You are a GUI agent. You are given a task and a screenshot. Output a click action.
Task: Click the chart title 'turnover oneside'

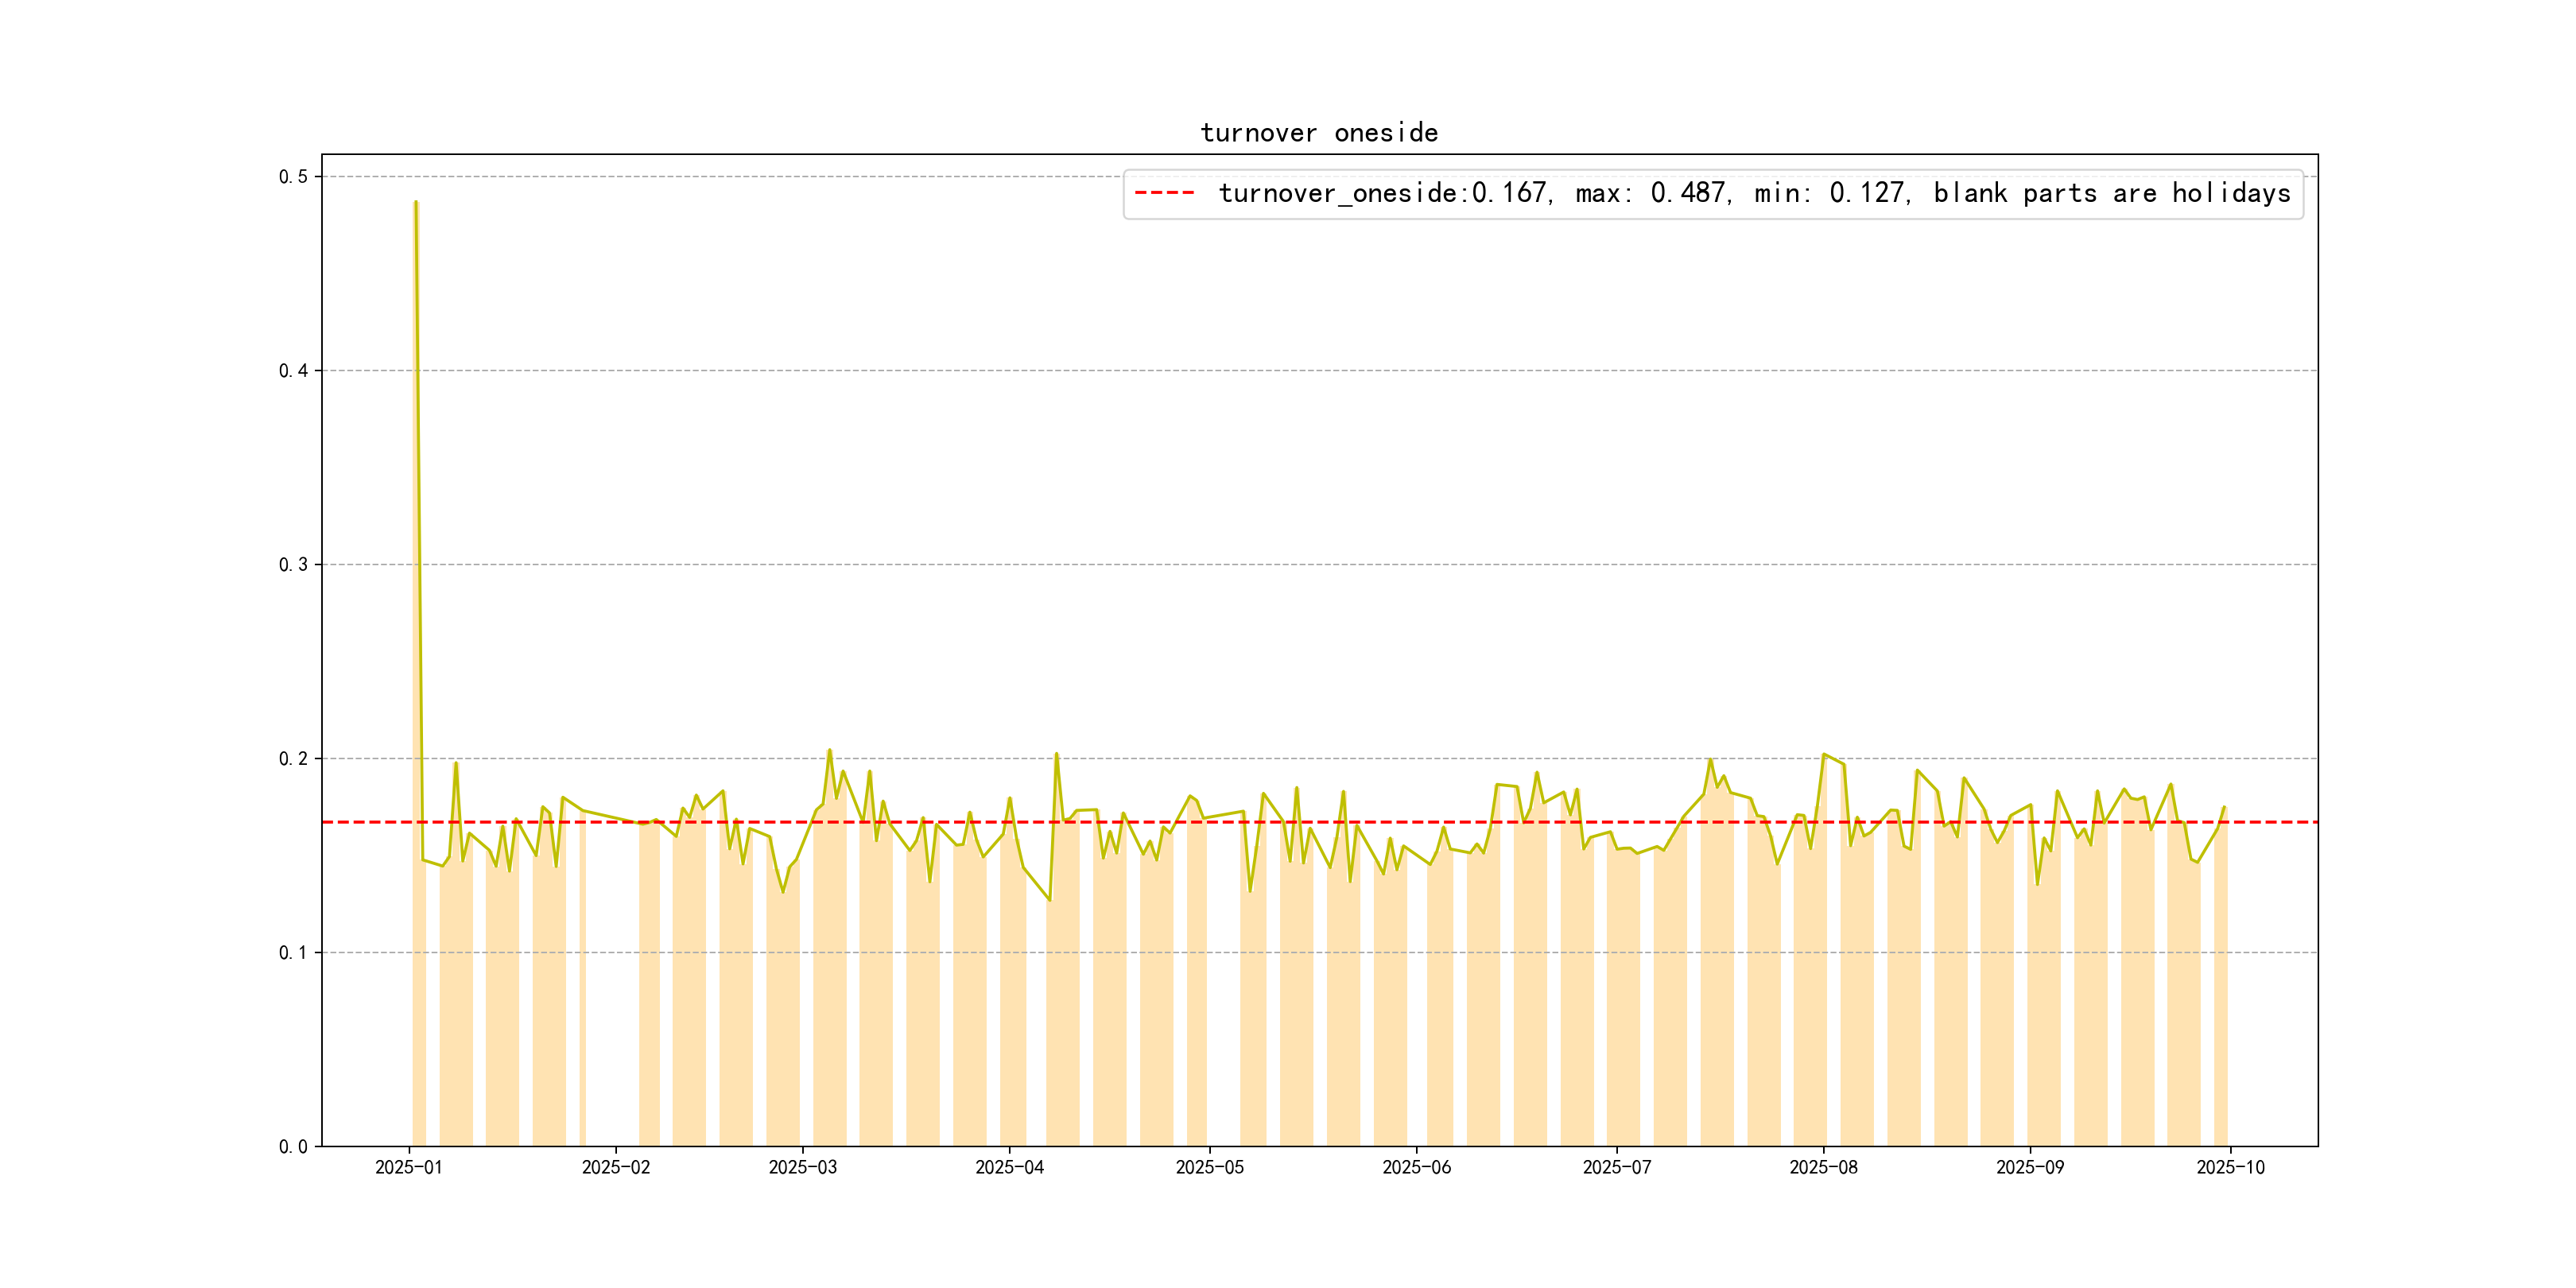click(1318, 133)
